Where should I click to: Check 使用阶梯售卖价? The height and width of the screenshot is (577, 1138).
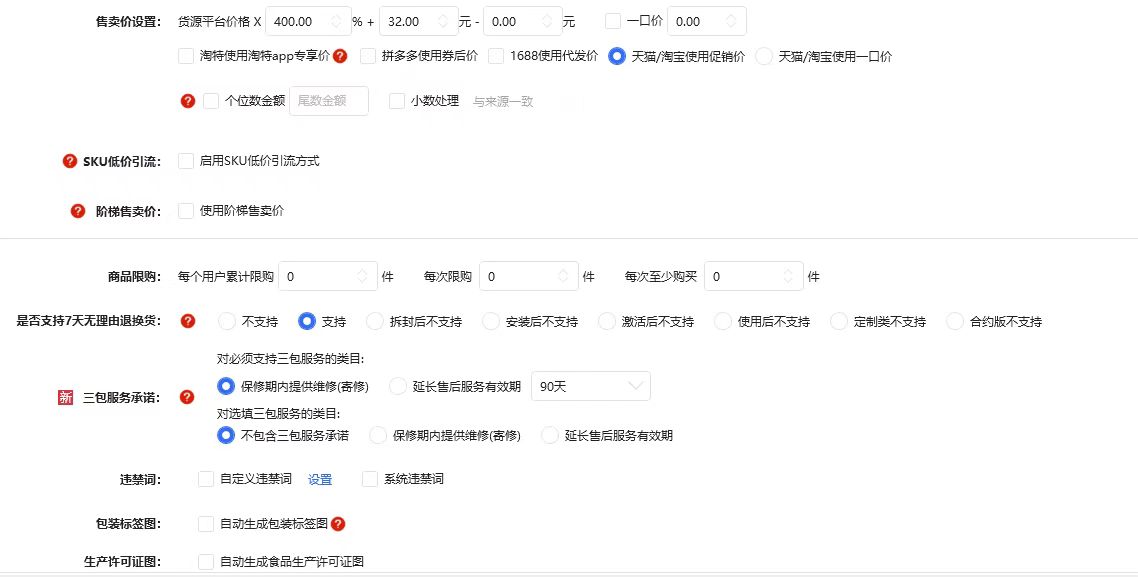(x=185, y=210)
